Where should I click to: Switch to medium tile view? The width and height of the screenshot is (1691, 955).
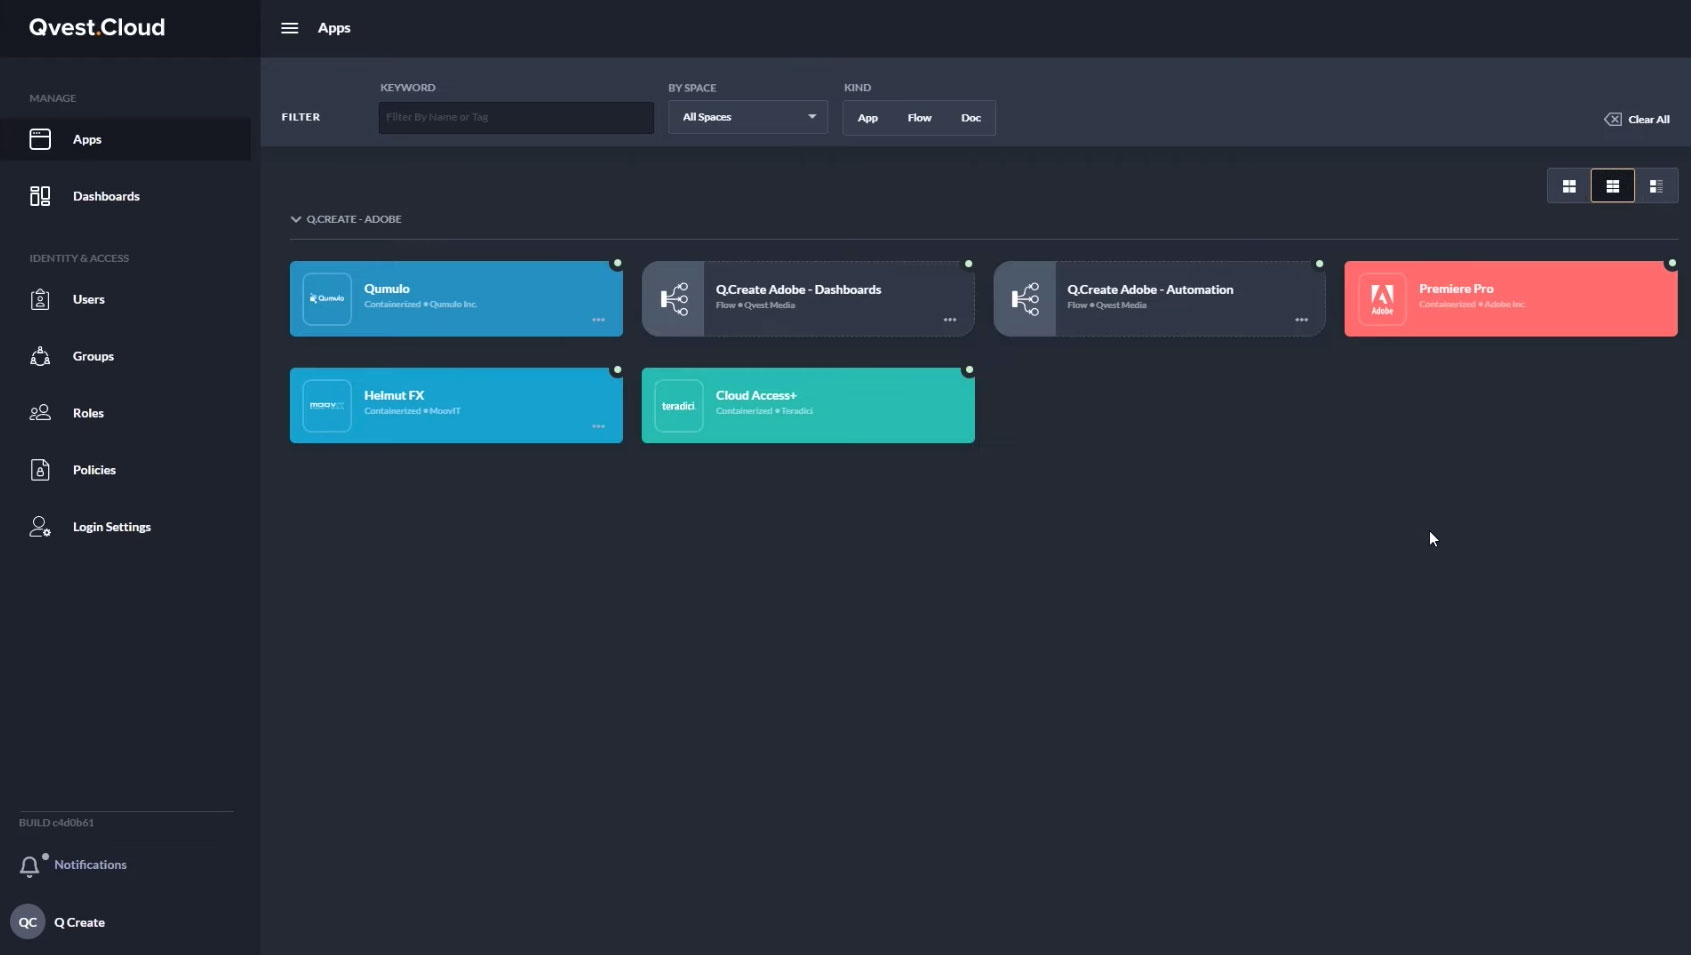pos(1612,186)
